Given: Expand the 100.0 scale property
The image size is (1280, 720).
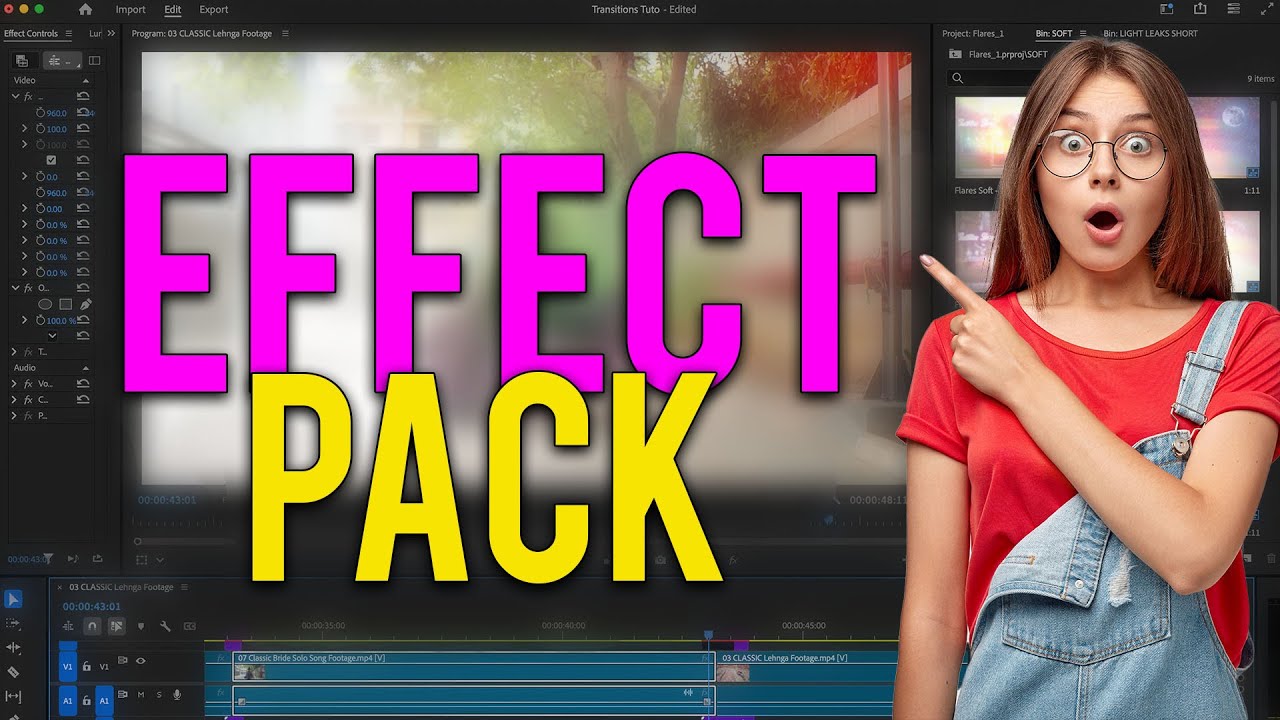Looking at the screenshot, I should [x=25, y=129].
